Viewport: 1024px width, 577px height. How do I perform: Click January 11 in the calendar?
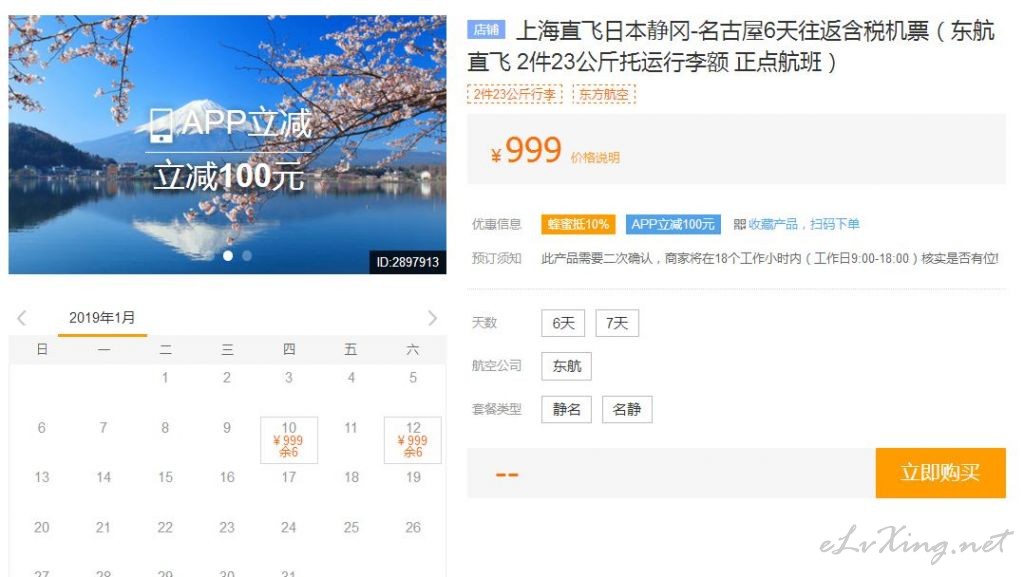[x=351, y=428]
